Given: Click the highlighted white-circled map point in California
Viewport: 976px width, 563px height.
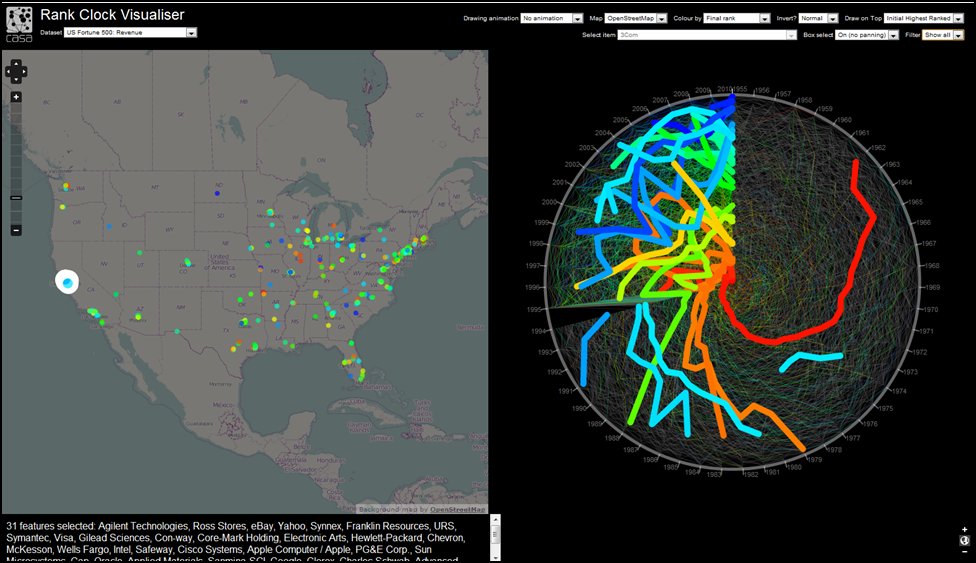Looking at the screenshot, I should coord(67,282).
